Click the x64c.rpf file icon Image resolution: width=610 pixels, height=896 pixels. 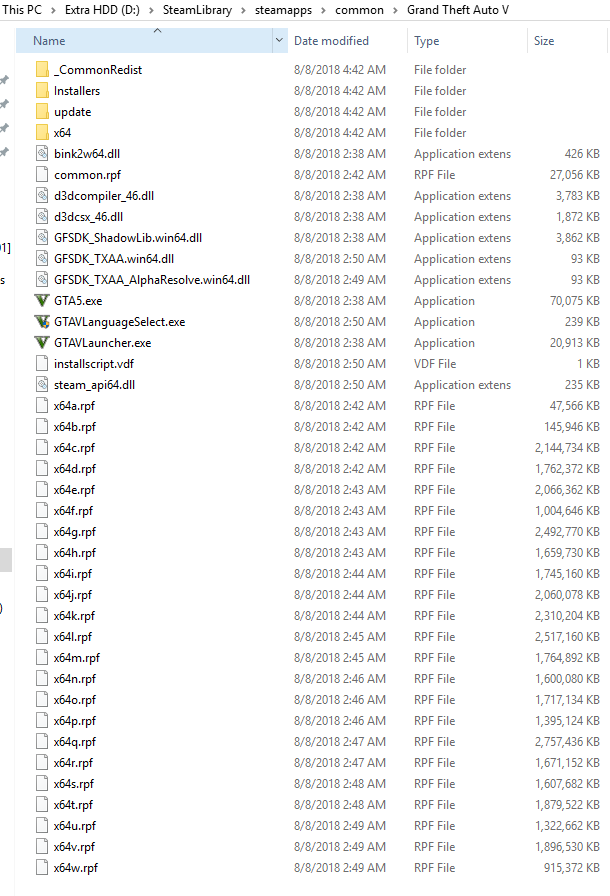click(x=42, y=448)
